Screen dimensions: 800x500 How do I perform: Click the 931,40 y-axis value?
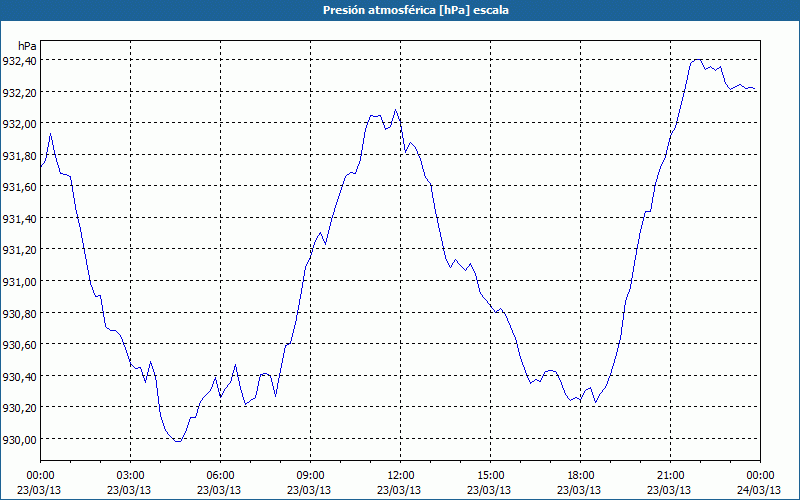pyautogui.click(x=19, y=218)
